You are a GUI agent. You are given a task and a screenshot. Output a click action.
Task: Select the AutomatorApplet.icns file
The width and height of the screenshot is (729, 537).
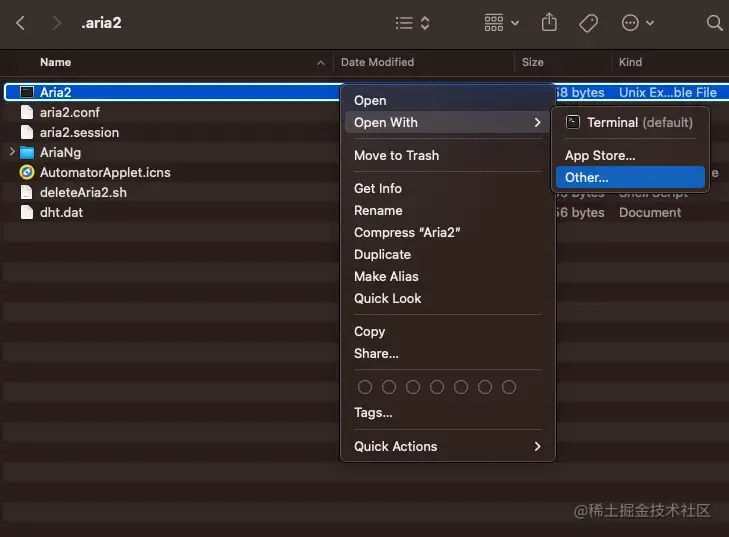[x=105, y=172]
